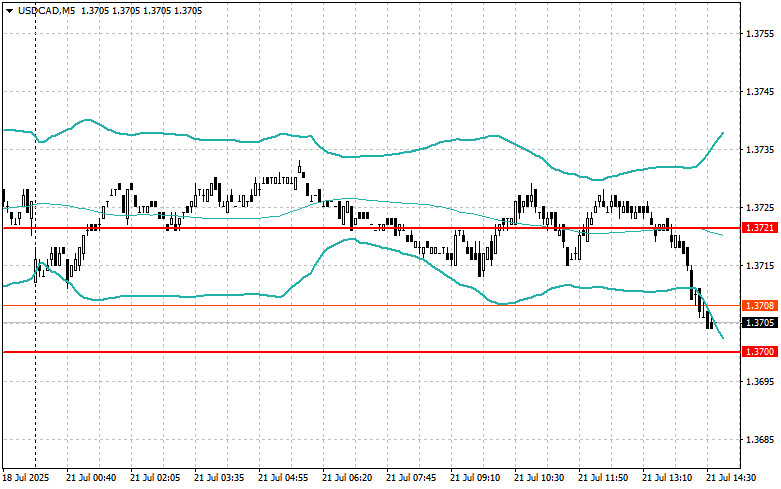Select the USDCAD,M5 symbol title
Screen dimensions: 781x489
coord(46,10)
